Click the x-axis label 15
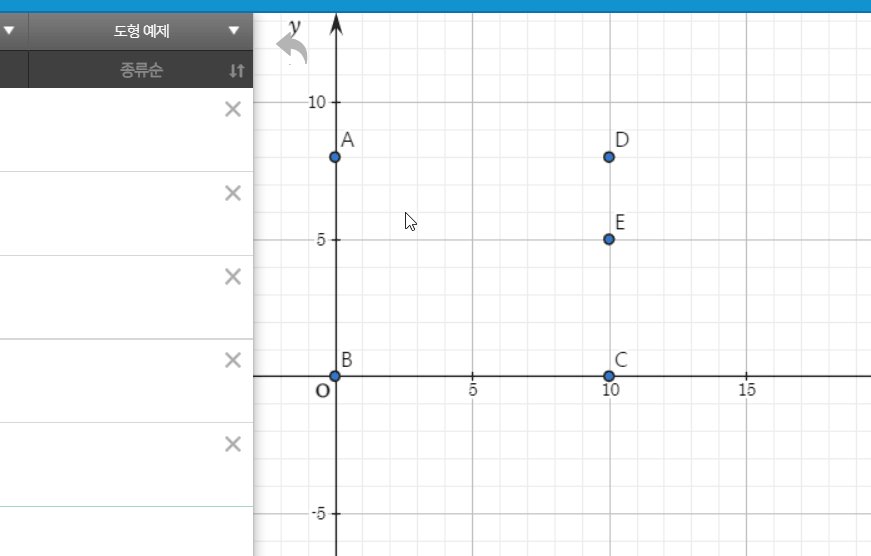Viewport: 871px width, 556px height. tap(747, 390)
